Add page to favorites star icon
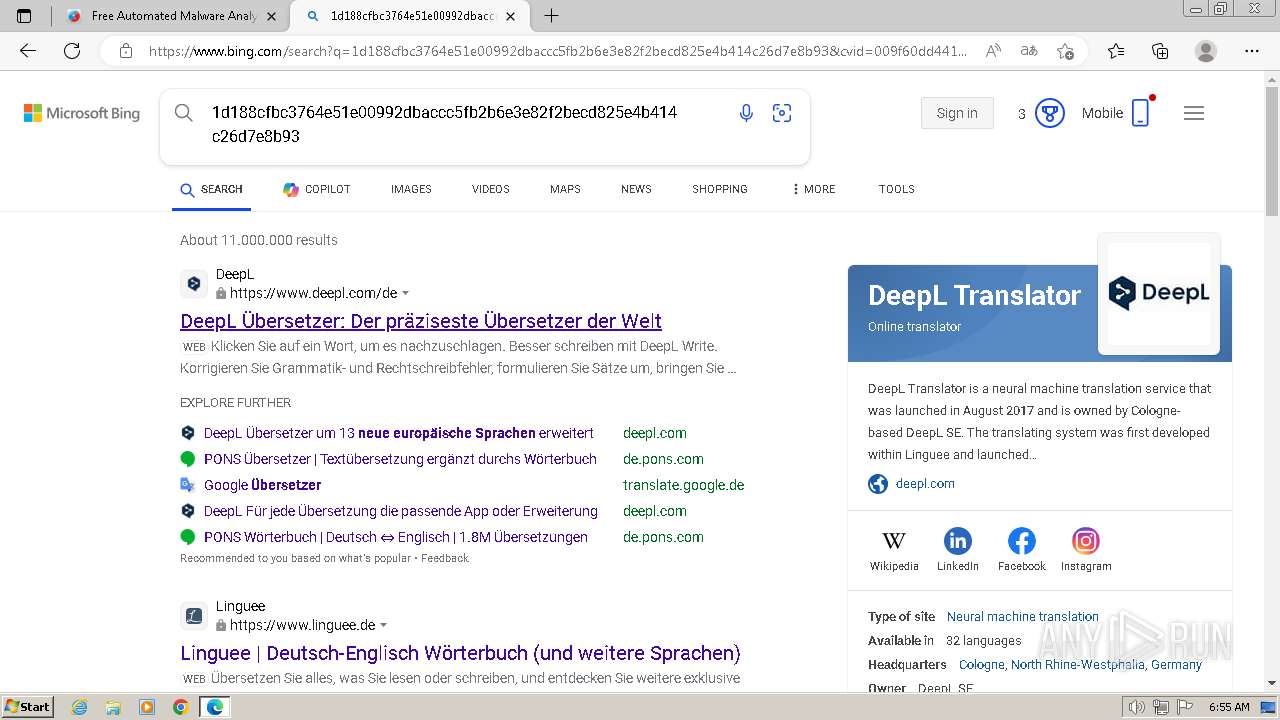The image size is (1280, 720). (1065, 51)
